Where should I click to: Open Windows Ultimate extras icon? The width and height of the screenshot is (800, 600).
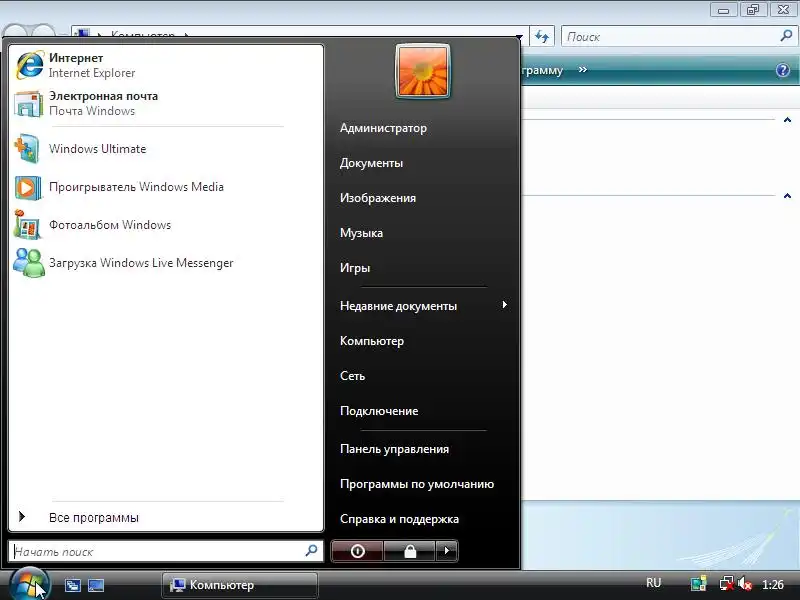pos(27,148)
